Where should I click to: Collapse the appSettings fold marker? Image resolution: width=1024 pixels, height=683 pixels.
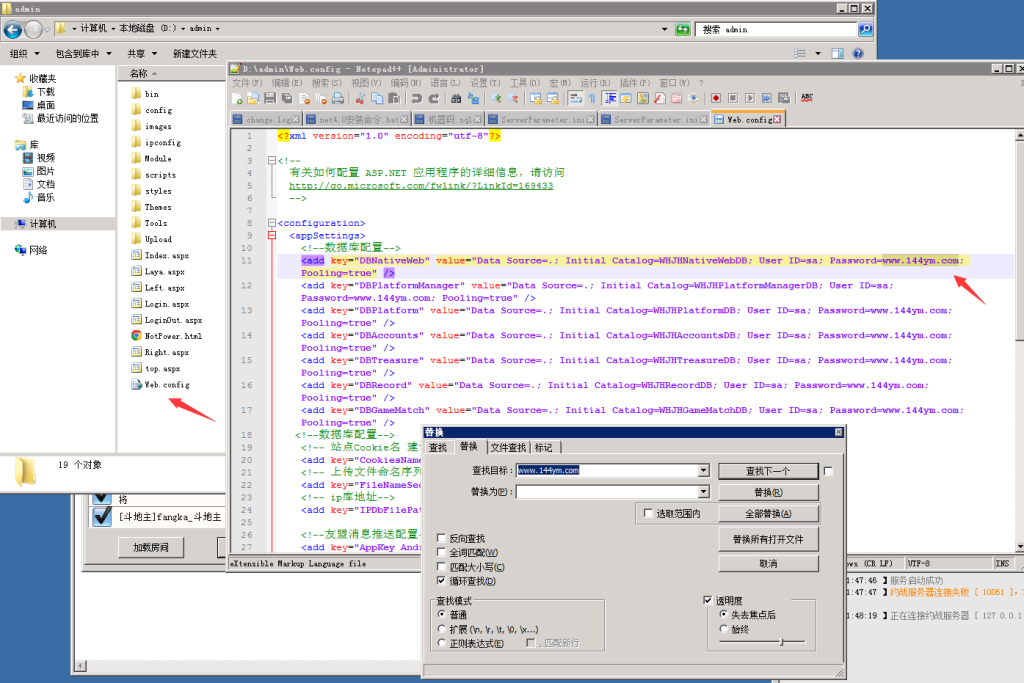click(x=271, y=236)
